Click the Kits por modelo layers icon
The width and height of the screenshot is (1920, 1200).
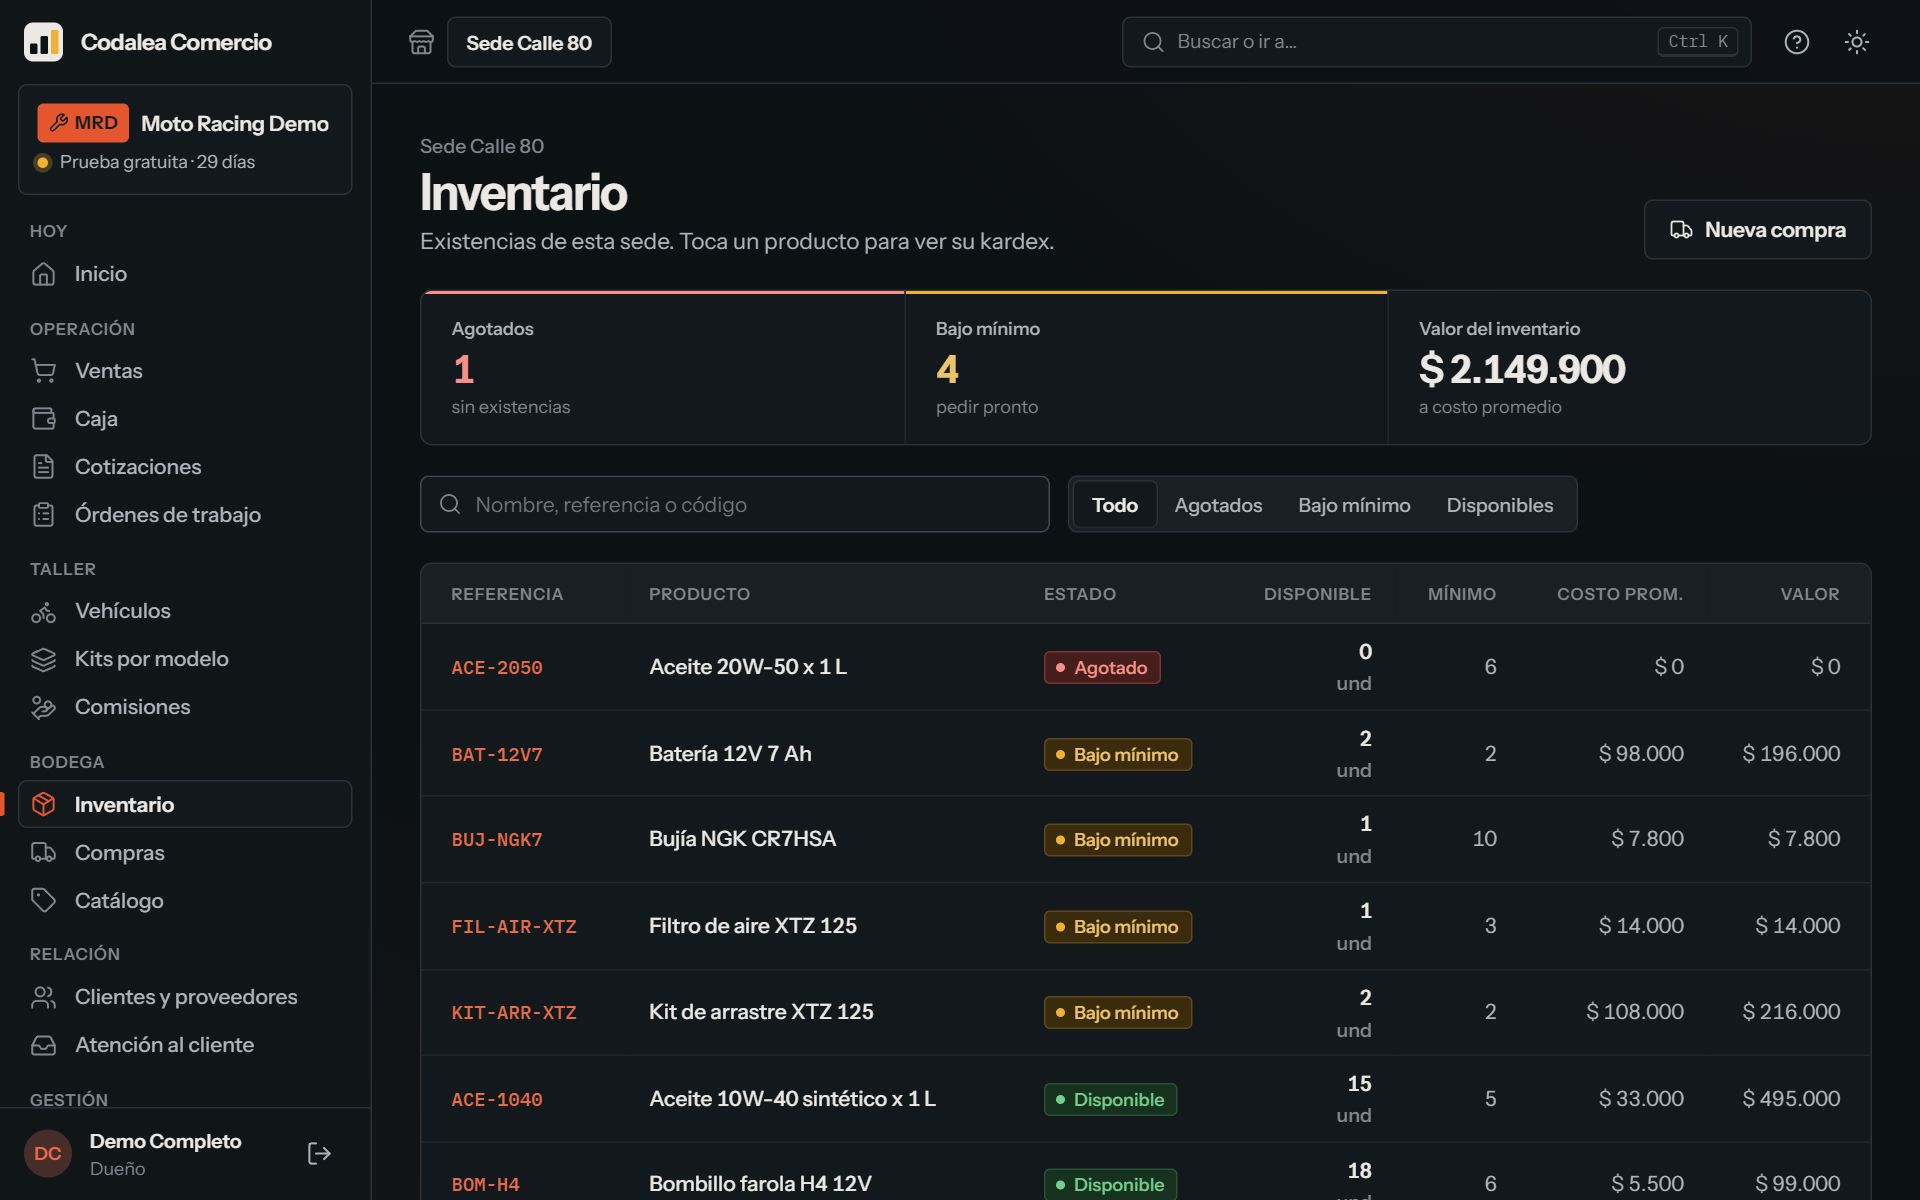point(43,659)
